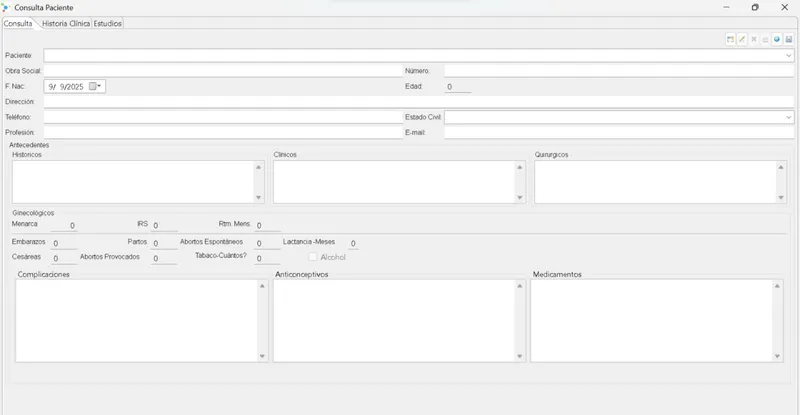The width and height of the screenshot is (800, 415).
Task: Switch to the Historia Clínica tab
Action: point(66,23)
